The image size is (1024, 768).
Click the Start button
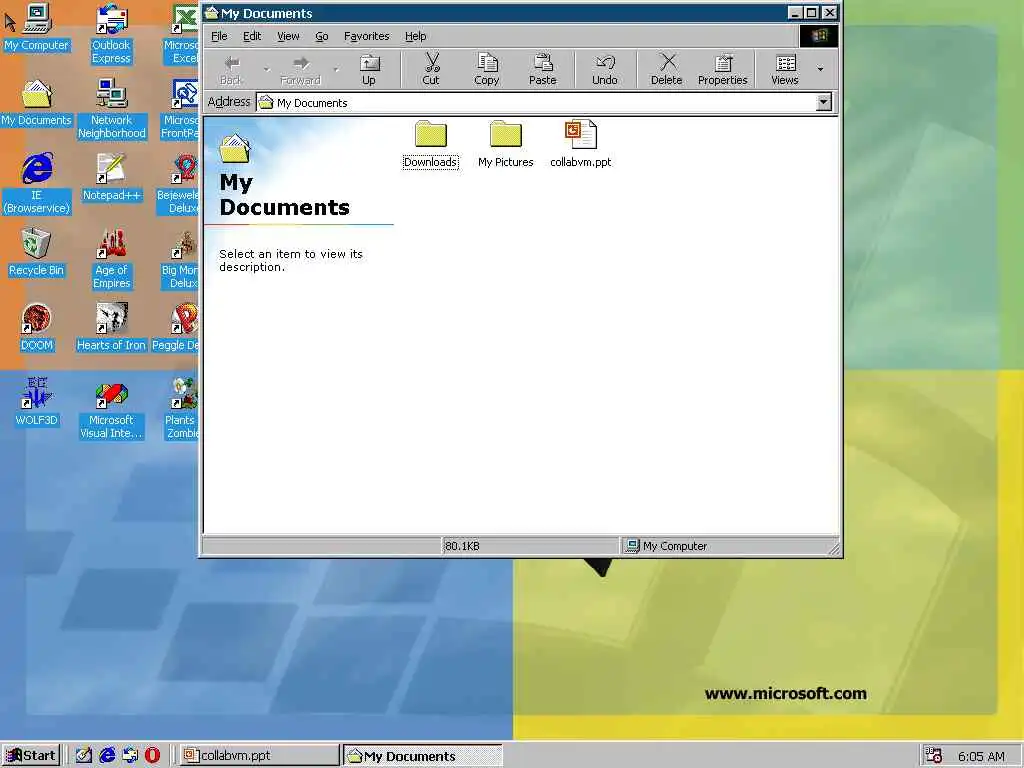(x=31, y=756)
